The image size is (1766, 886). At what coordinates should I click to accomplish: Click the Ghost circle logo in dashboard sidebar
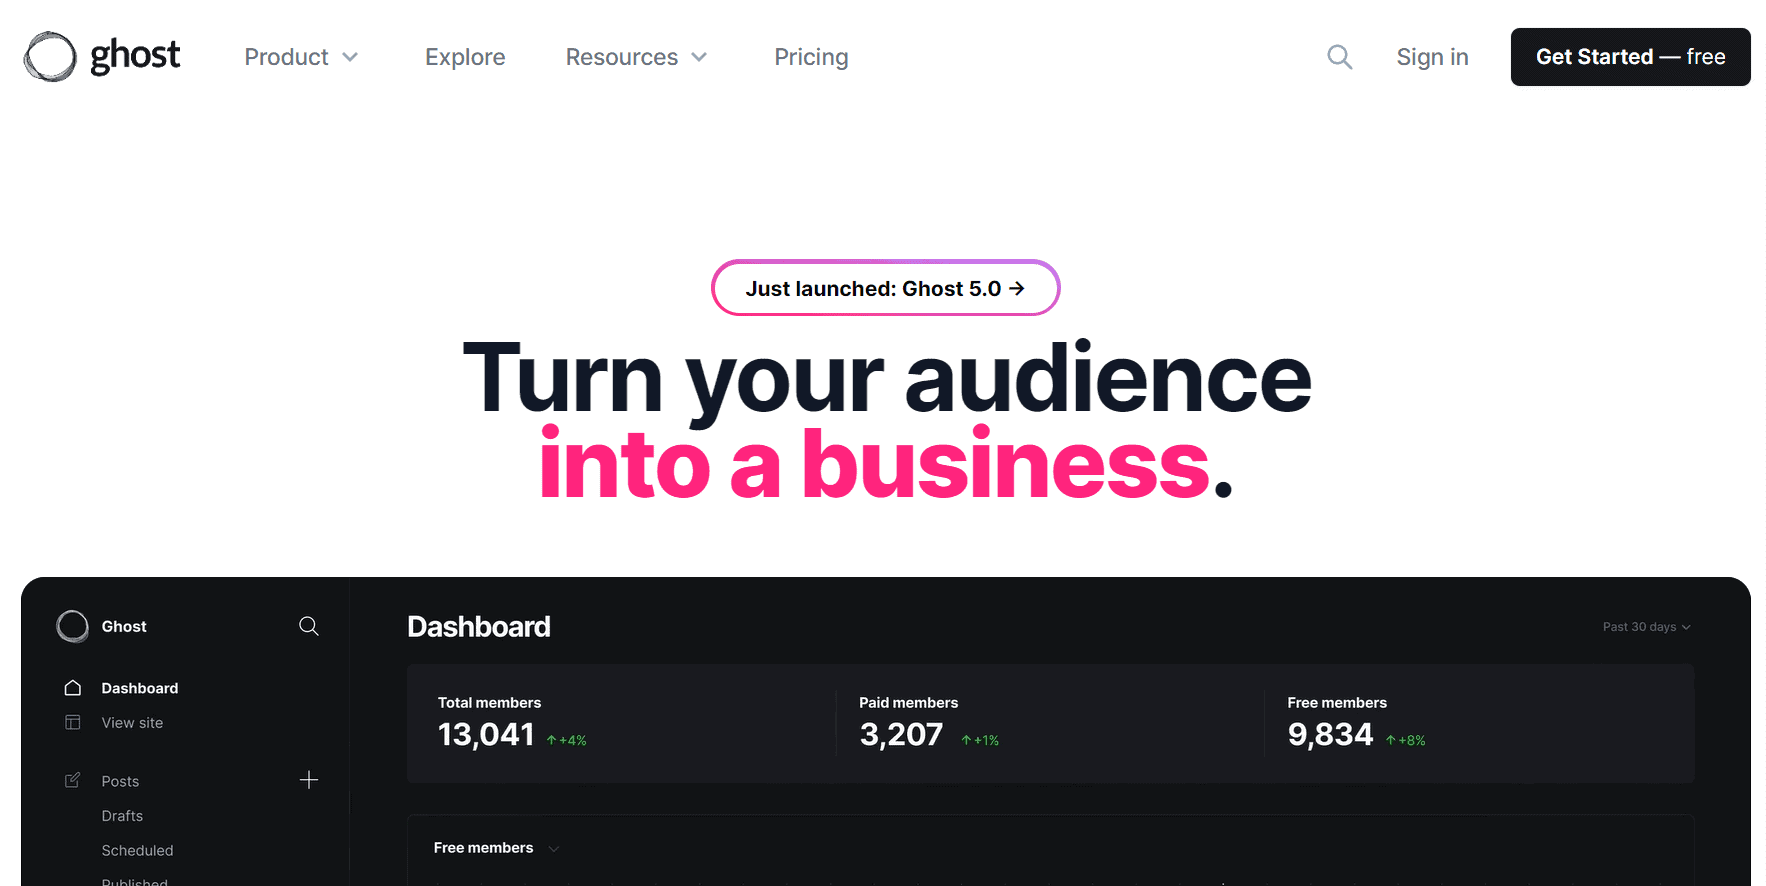(x=72, y=626)
